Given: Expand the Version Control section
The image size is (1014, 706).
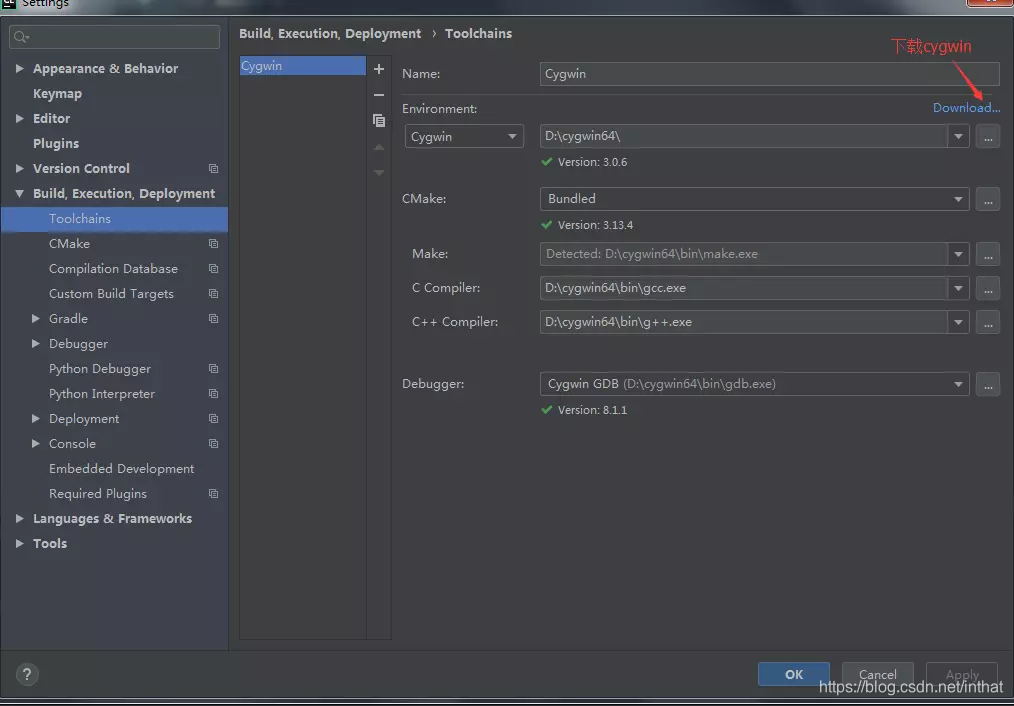Looking at the screenshot, I should (x=19, y=168).
